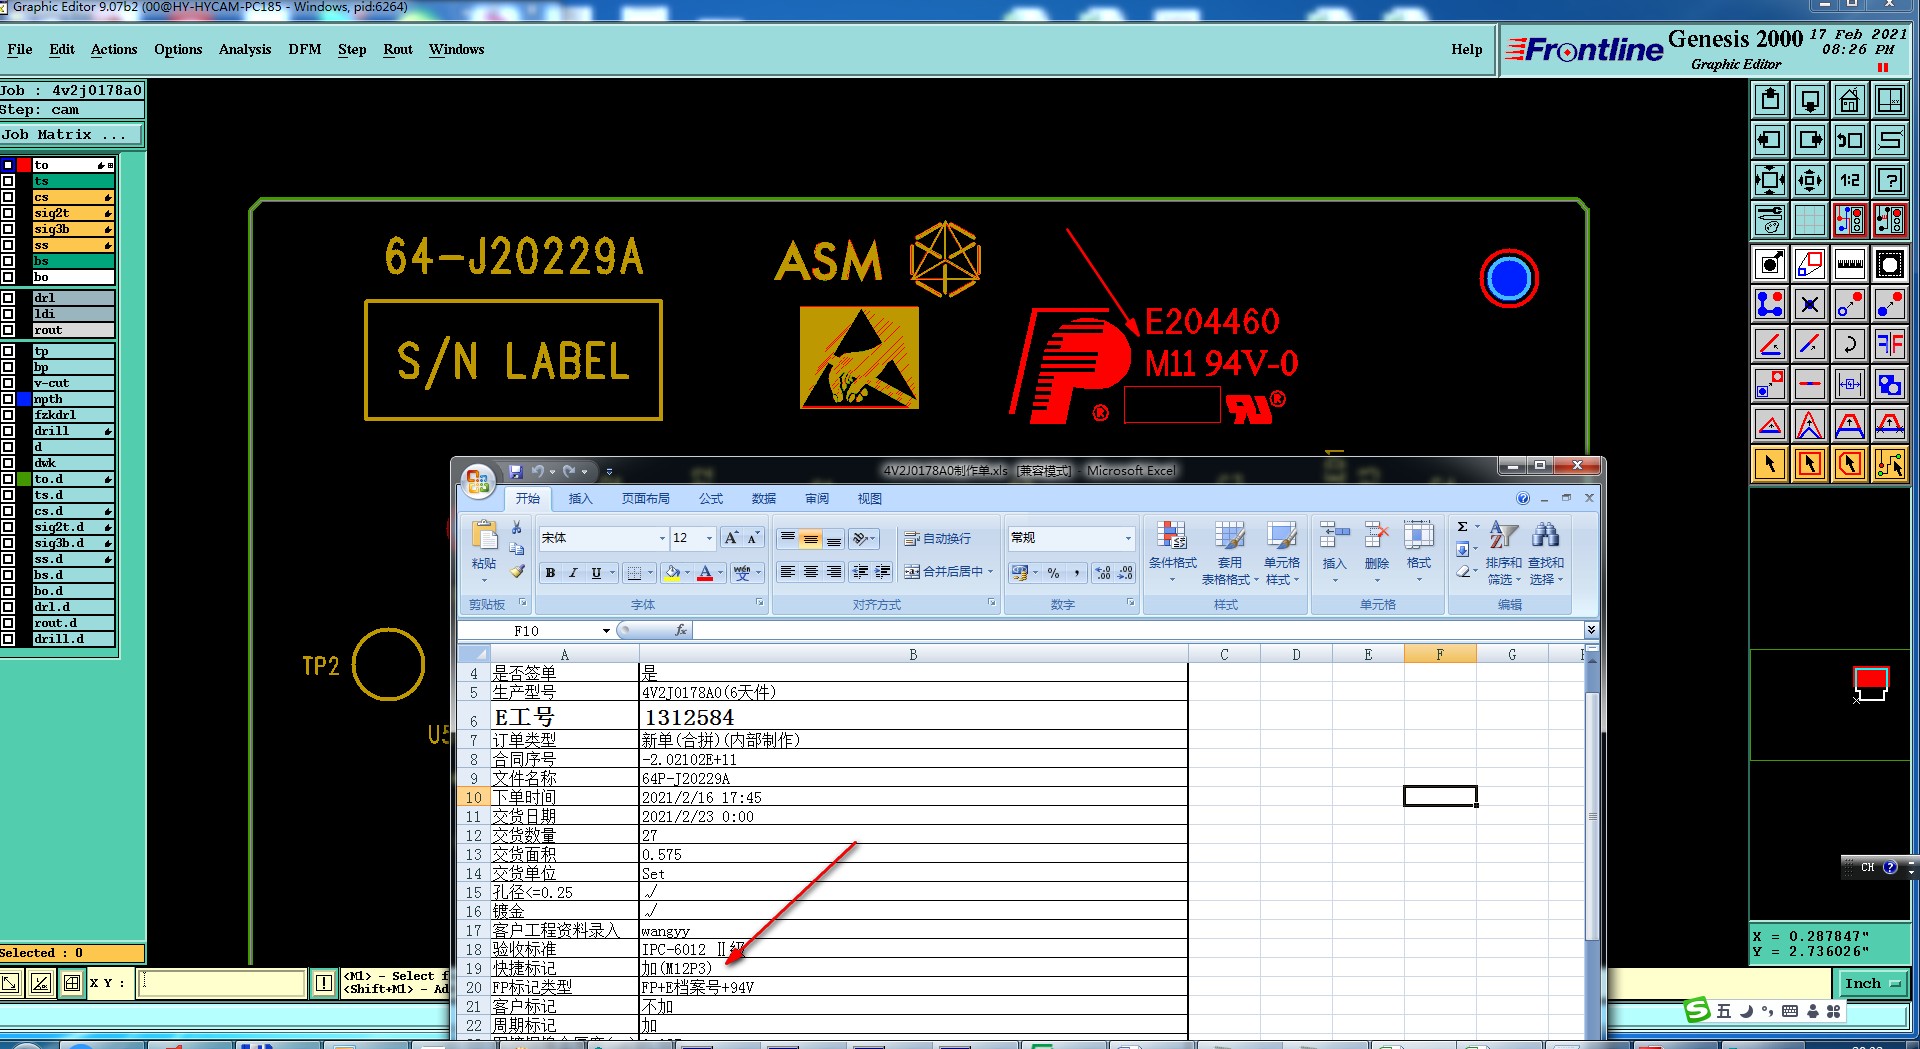The width and height of the screenshot is (1920, 1049).
Task: Click the mirror F|F tool icon
Action: [1889, 344]
